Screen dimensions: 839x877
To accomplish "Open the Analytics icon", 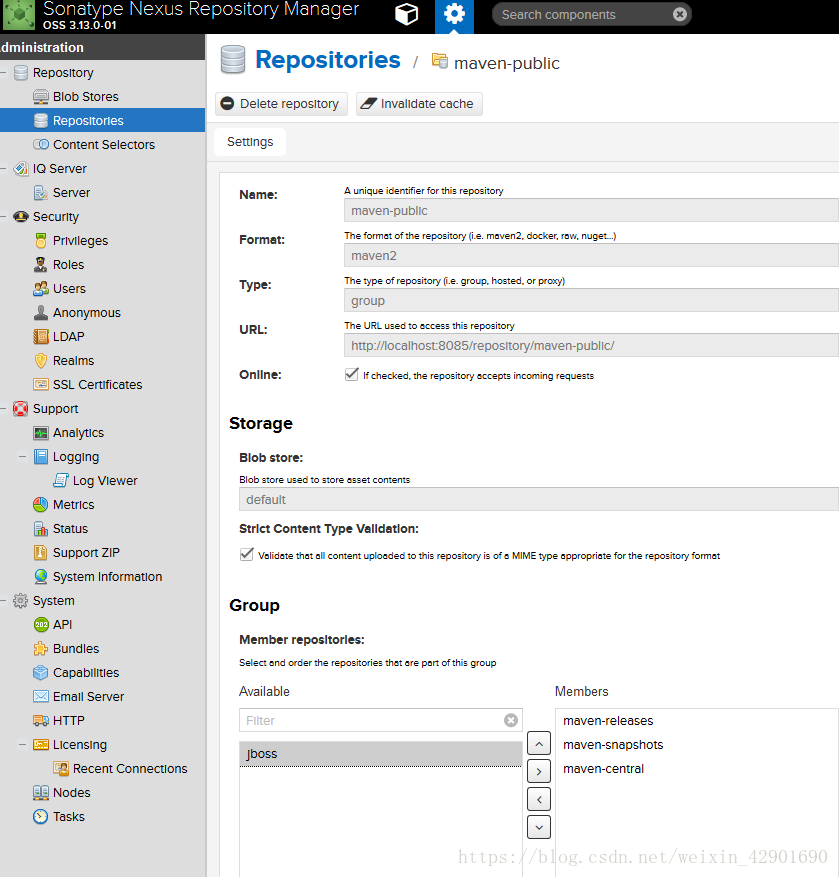I will pyautogui.click(x=41, y=433).
